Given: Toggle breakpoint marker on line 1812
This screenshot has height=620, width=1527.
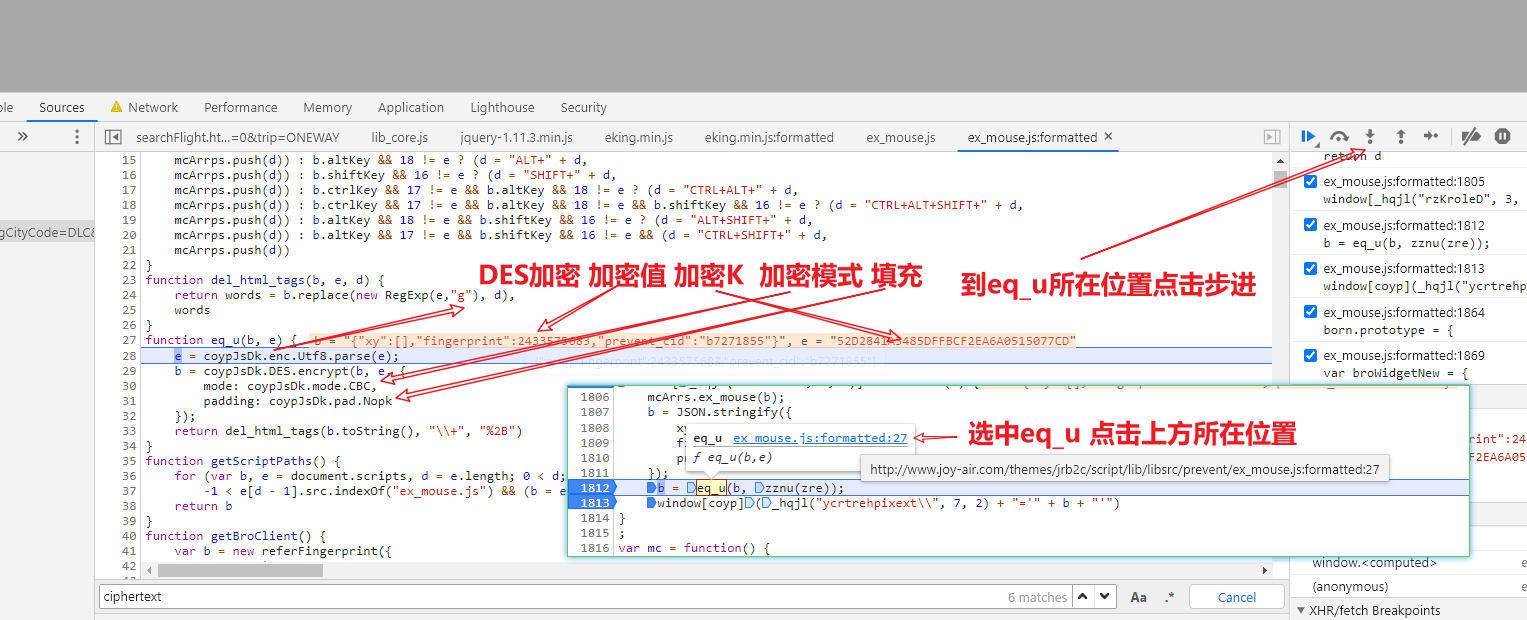Looking at the screenshot, I should click(x=595, y=488).
